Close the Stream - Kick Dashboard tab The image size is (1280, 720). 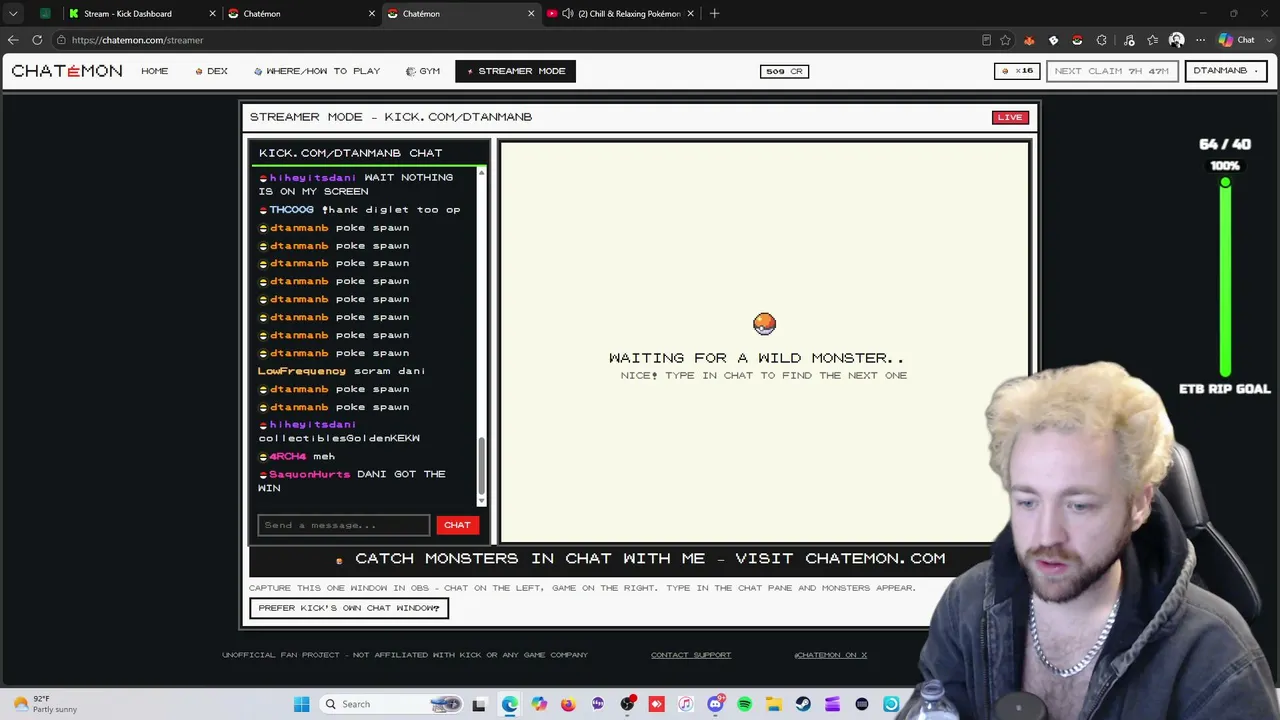coord(213,13)
